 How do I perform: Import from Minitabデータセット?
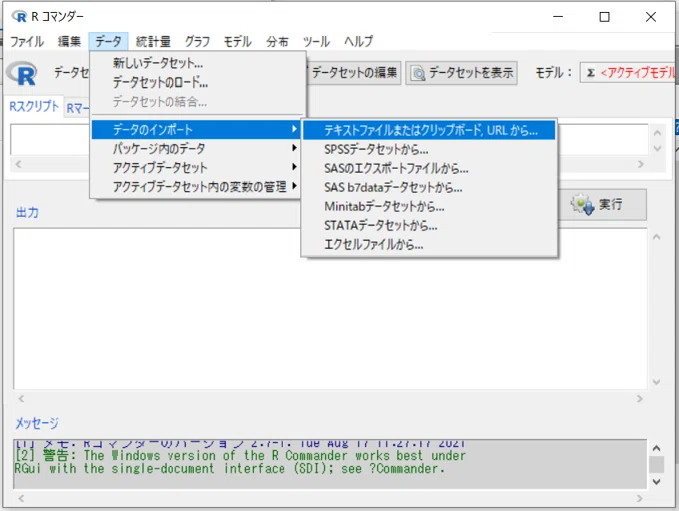pyautogui.click(x=429, y=207)
